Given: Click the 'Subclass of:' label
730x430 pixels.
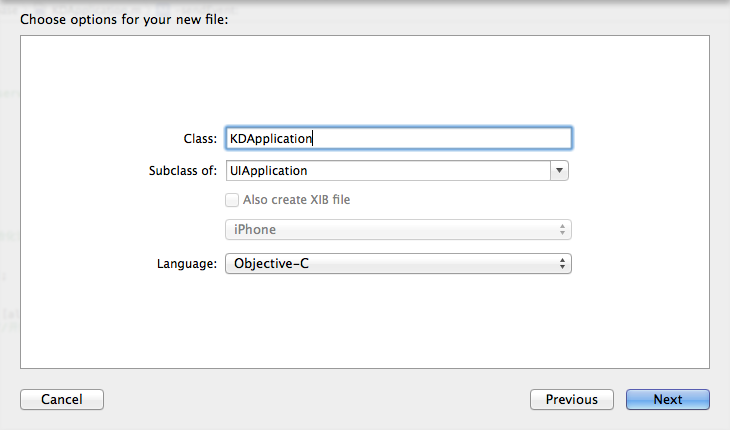Looking at the screenshot, I should point(182,171).
